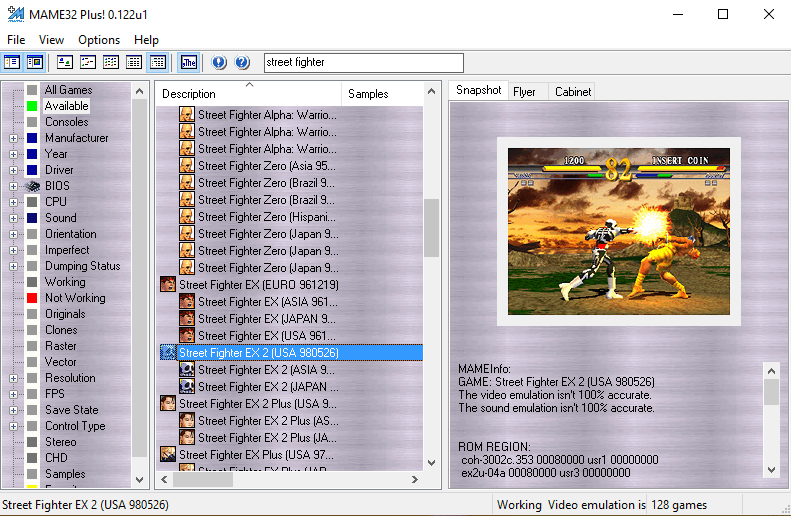Toggle the ',The' prefix sorting icon
The image size is (795, 519).
click(x=189, y=62)
